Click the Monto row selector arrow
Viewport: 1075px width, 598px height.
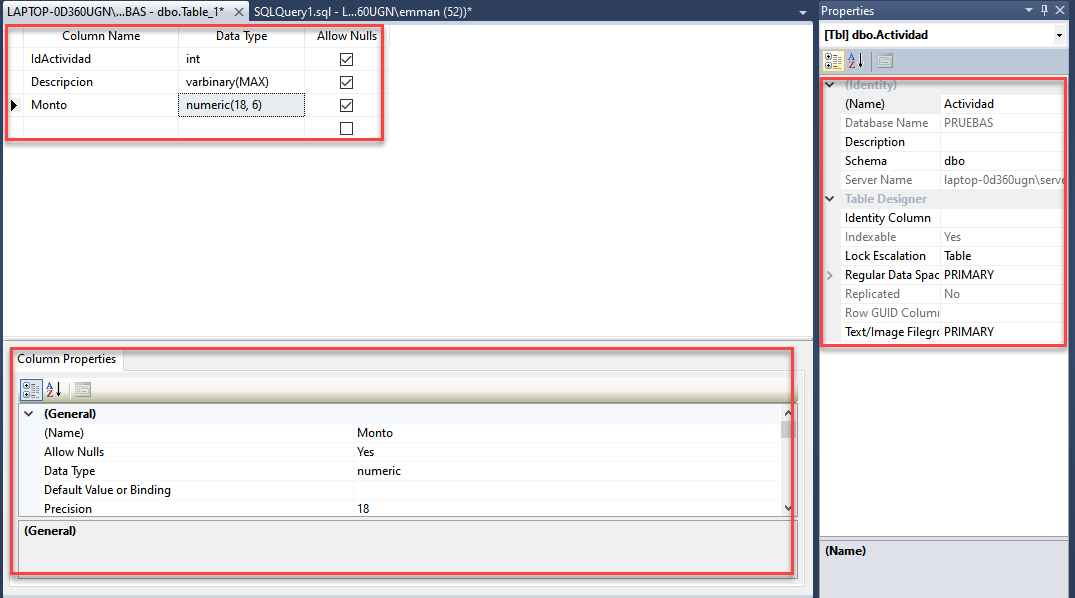point(13,104)
